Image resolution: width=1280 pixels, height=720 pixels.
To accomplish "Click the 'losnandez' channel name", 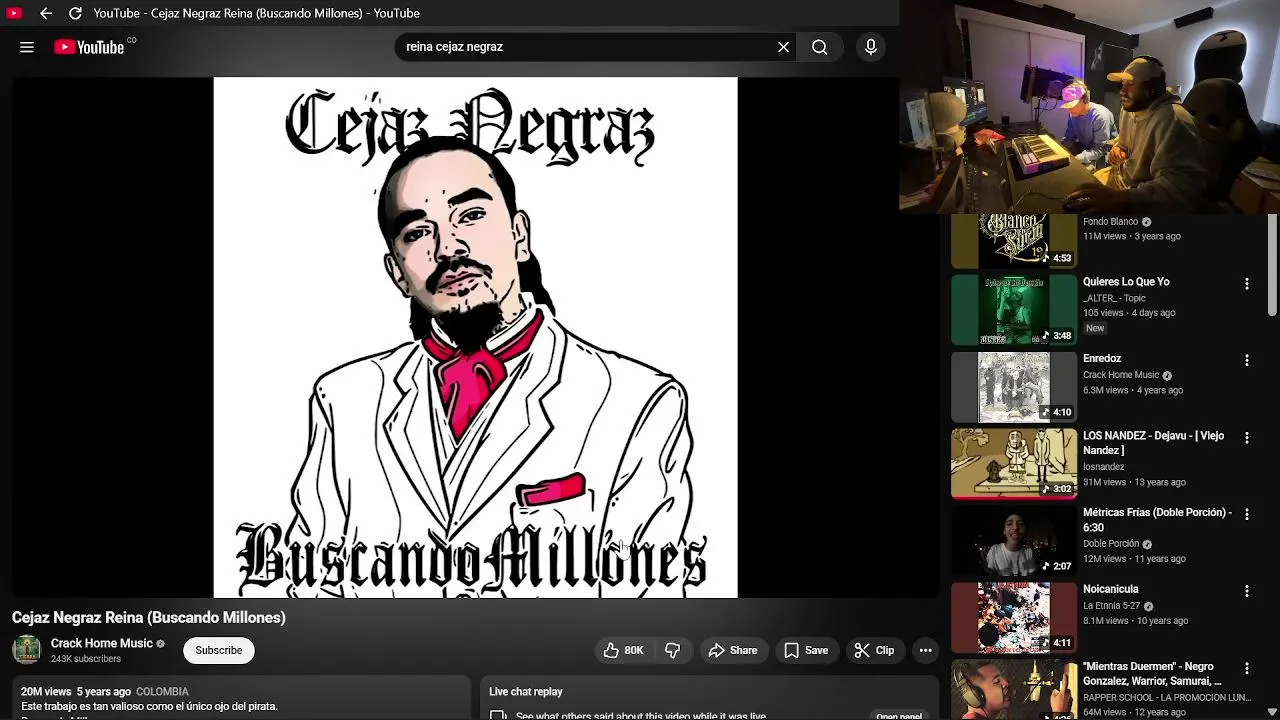I will [1104, 467].
